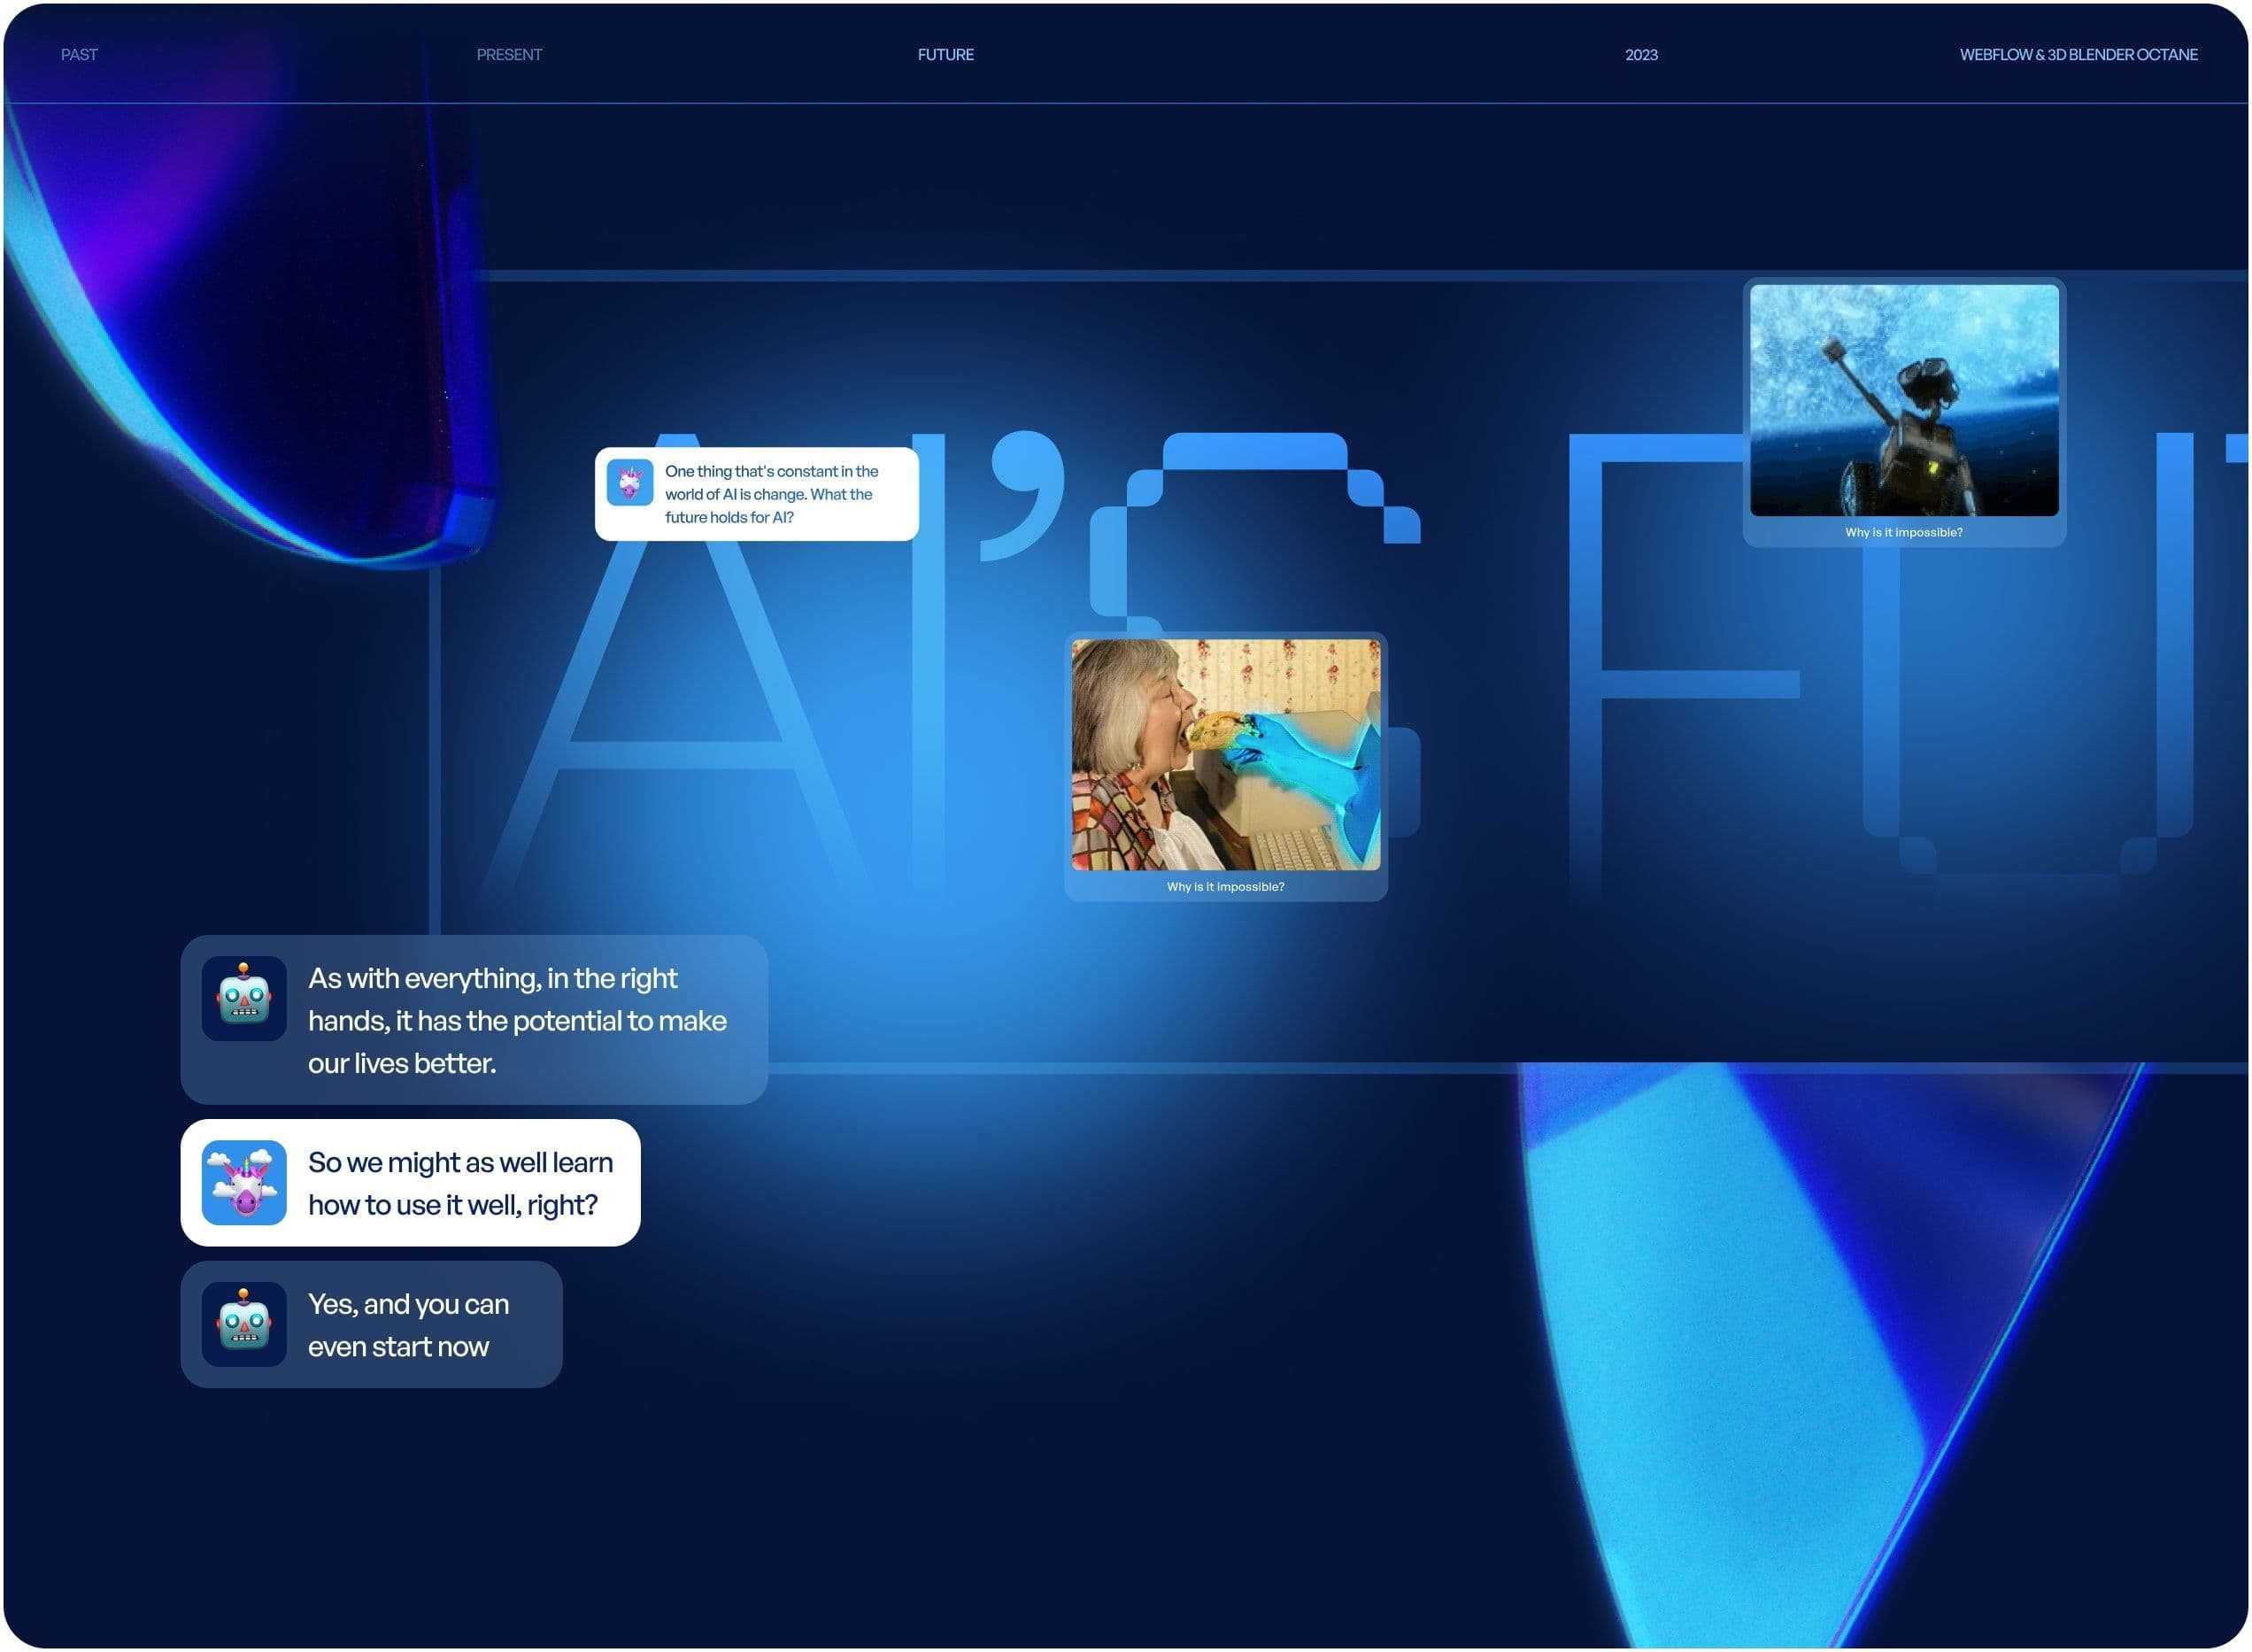Click the unicorn avatar in "So we might" bubble
Image resolution: width=2252 pixels, height=1652 pixels.
pos(244,1182)
